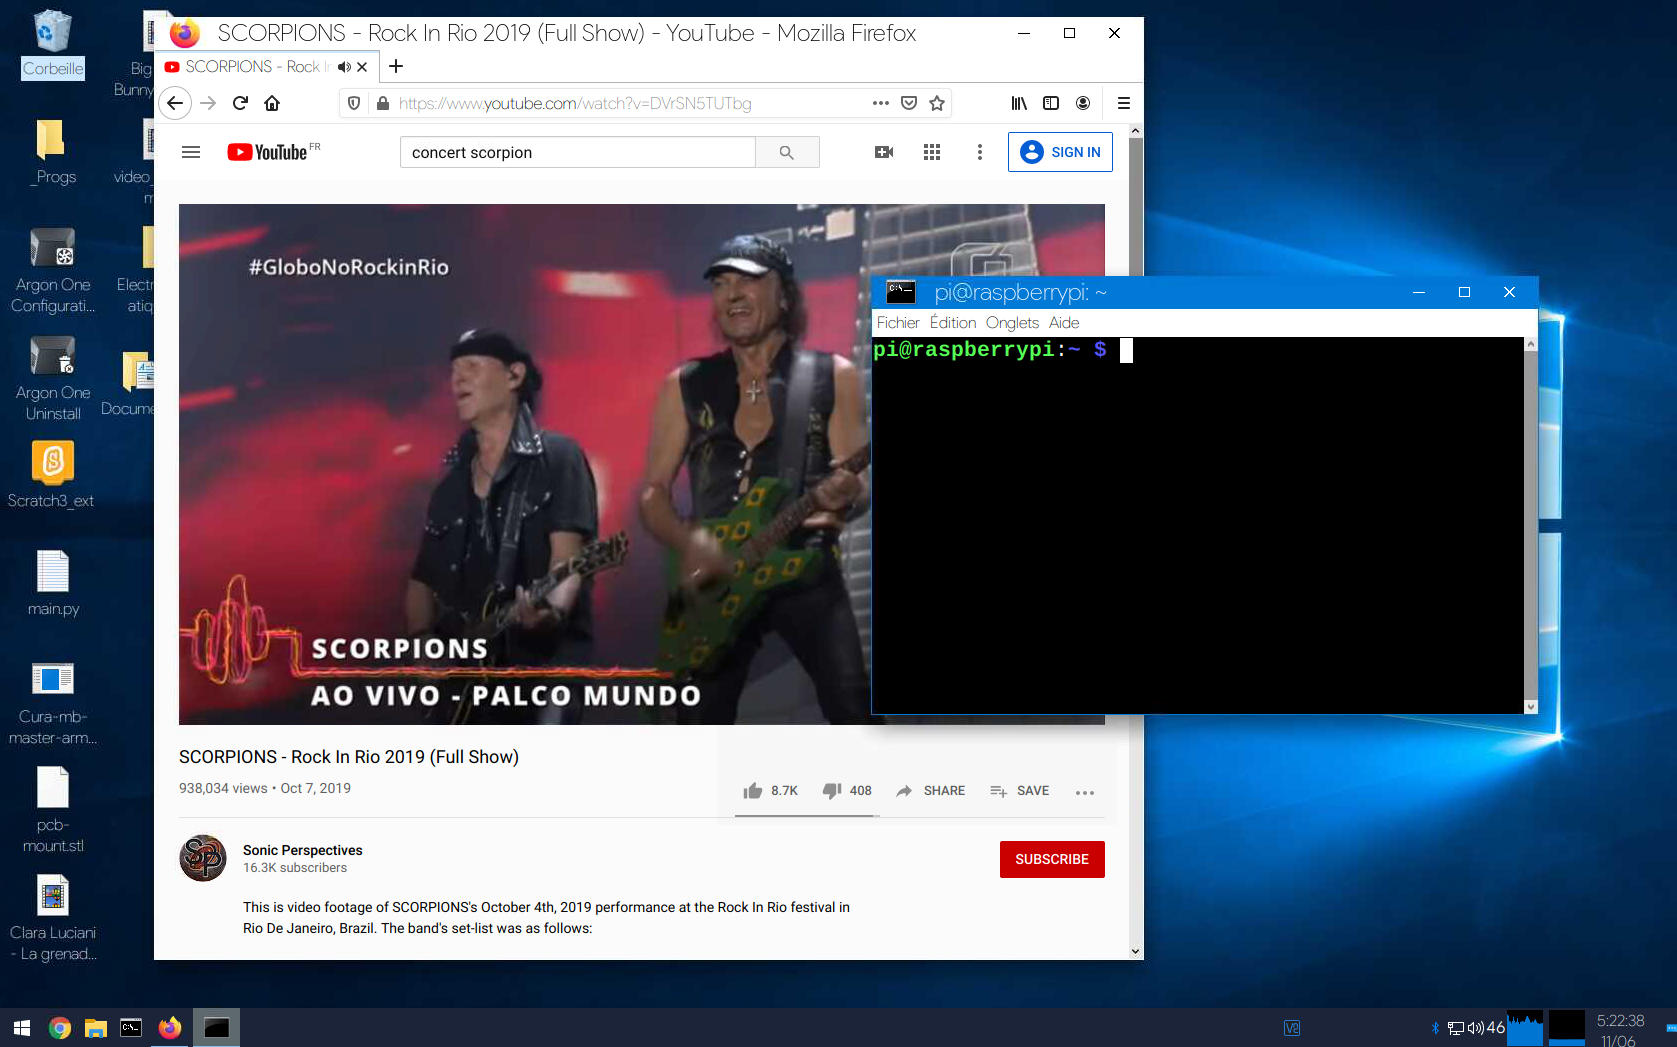Open the page actions three-dot menu
Screen dimensions: 1677x1047
(x=880, y=103)
